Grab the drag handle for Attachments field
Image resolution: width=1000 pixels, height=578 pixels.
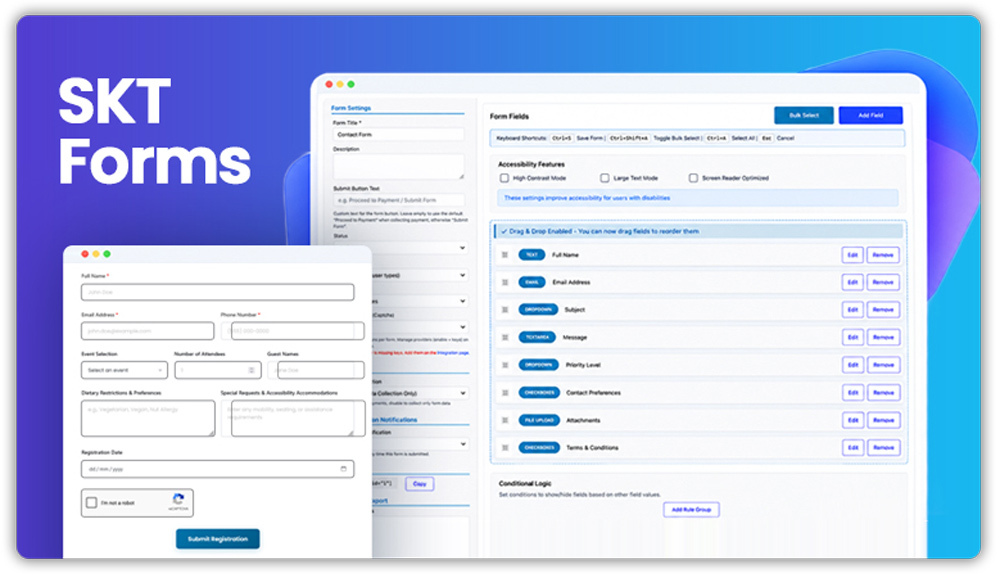(x=504, y=420)
